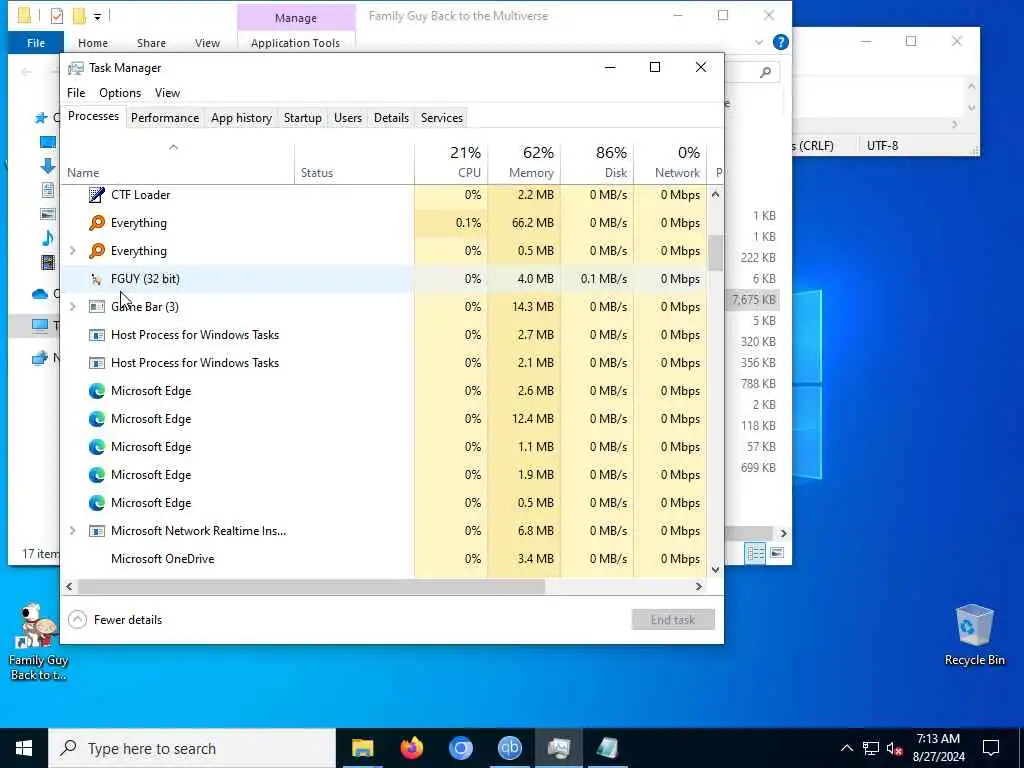Open the Quick Access Toolbar customize dropdown

coord(97,16)
